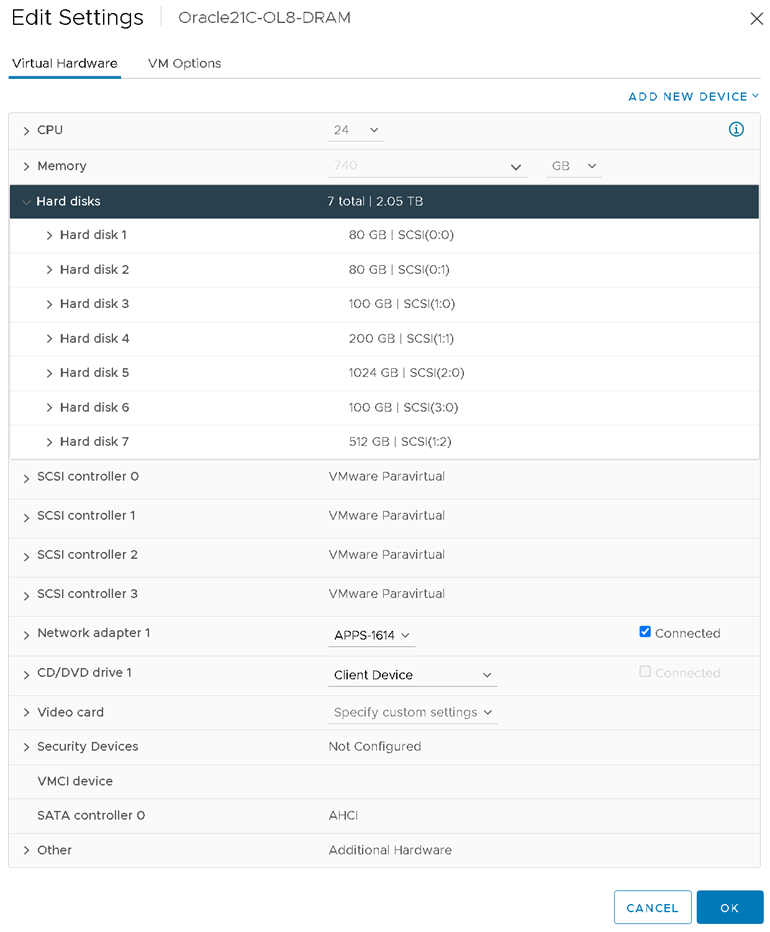Select the 1024 GB | SCSI(2:0) value

pos(407,373)
